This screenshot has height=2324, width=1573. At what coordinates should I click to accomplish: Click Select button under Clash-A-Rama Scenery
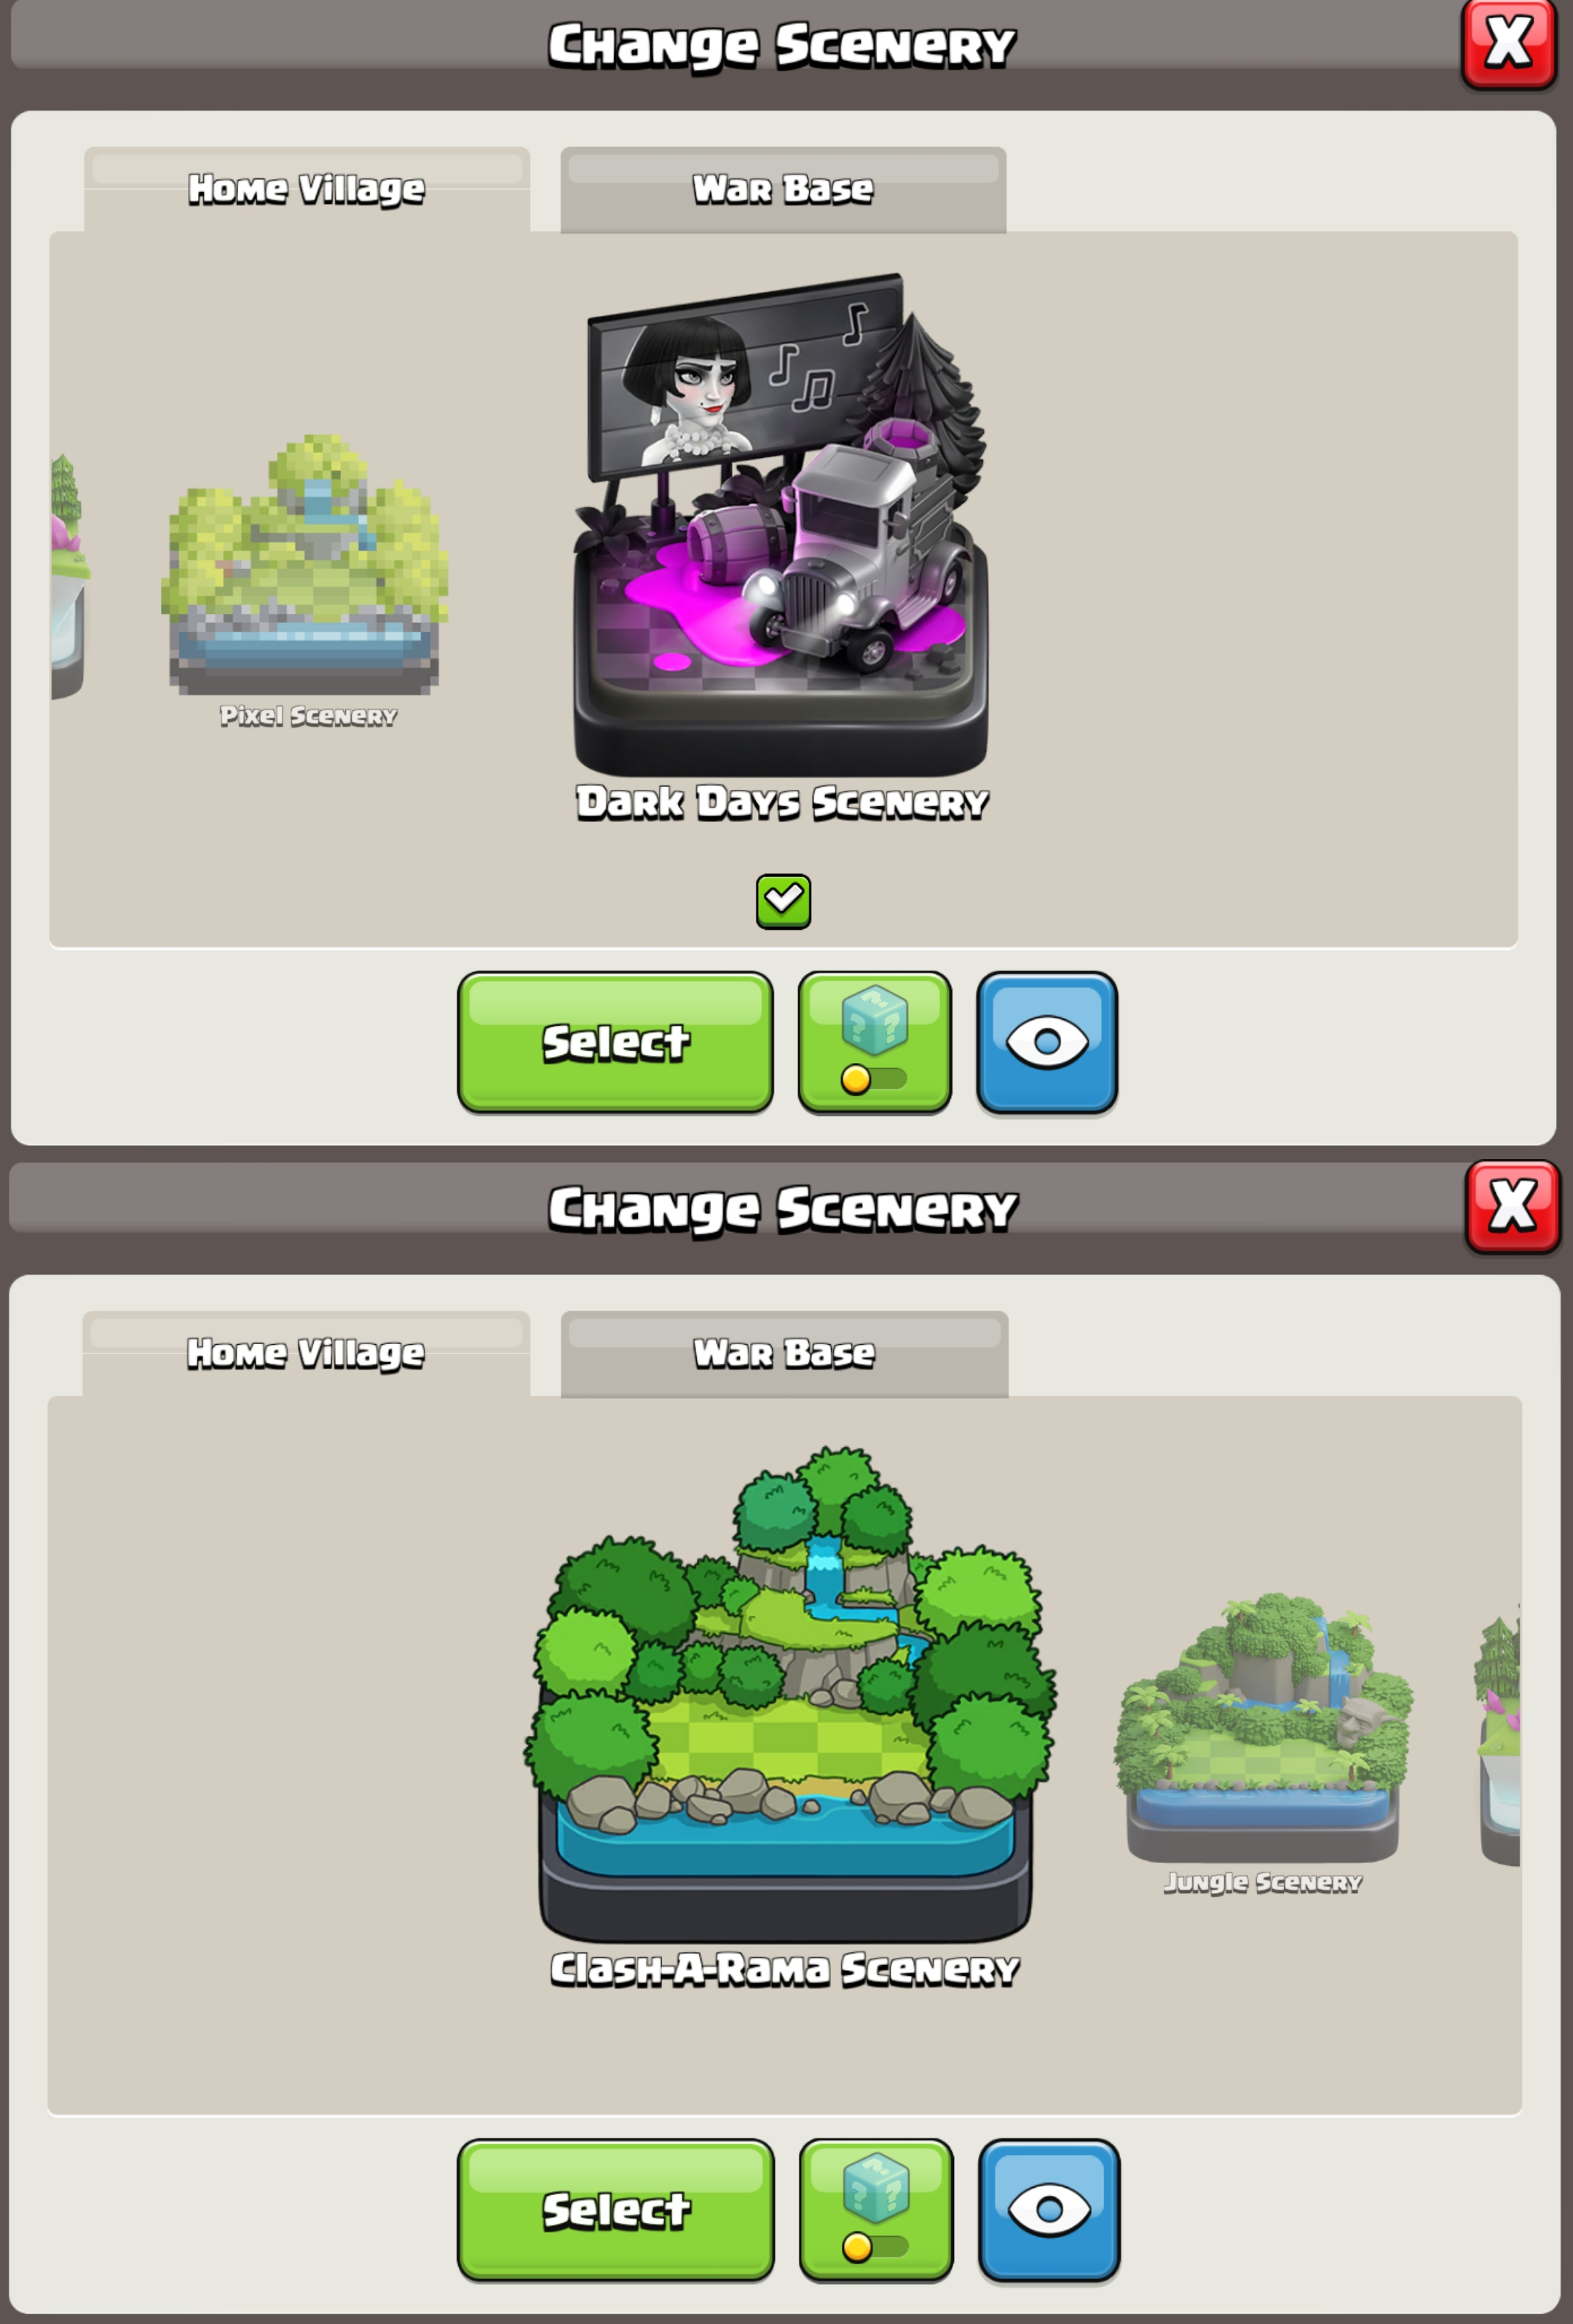click(616, 2210)
